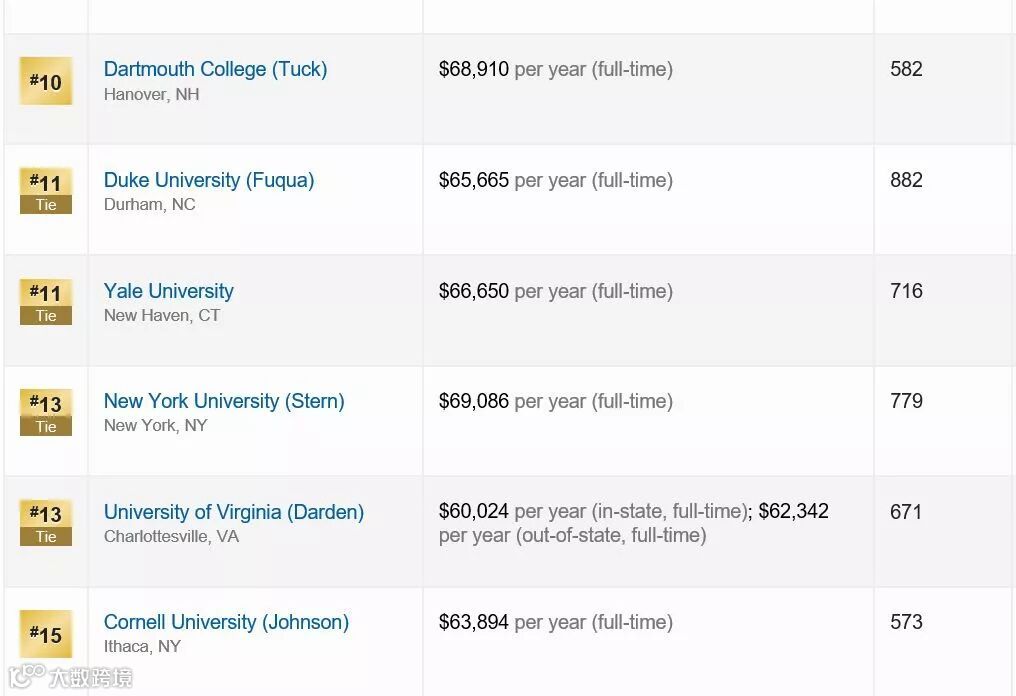Click the #15 gold rank badge

pos(46,634)
